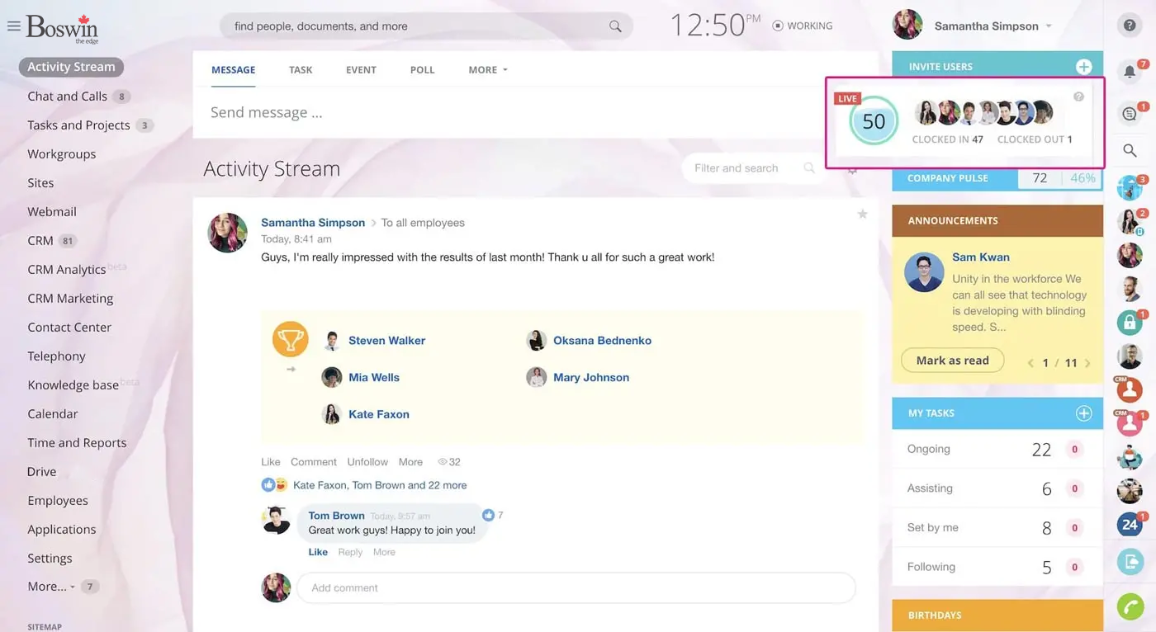1156x632 pixels.
Task: Open Chat and Calls in left menu
Action: coord(67,96)
